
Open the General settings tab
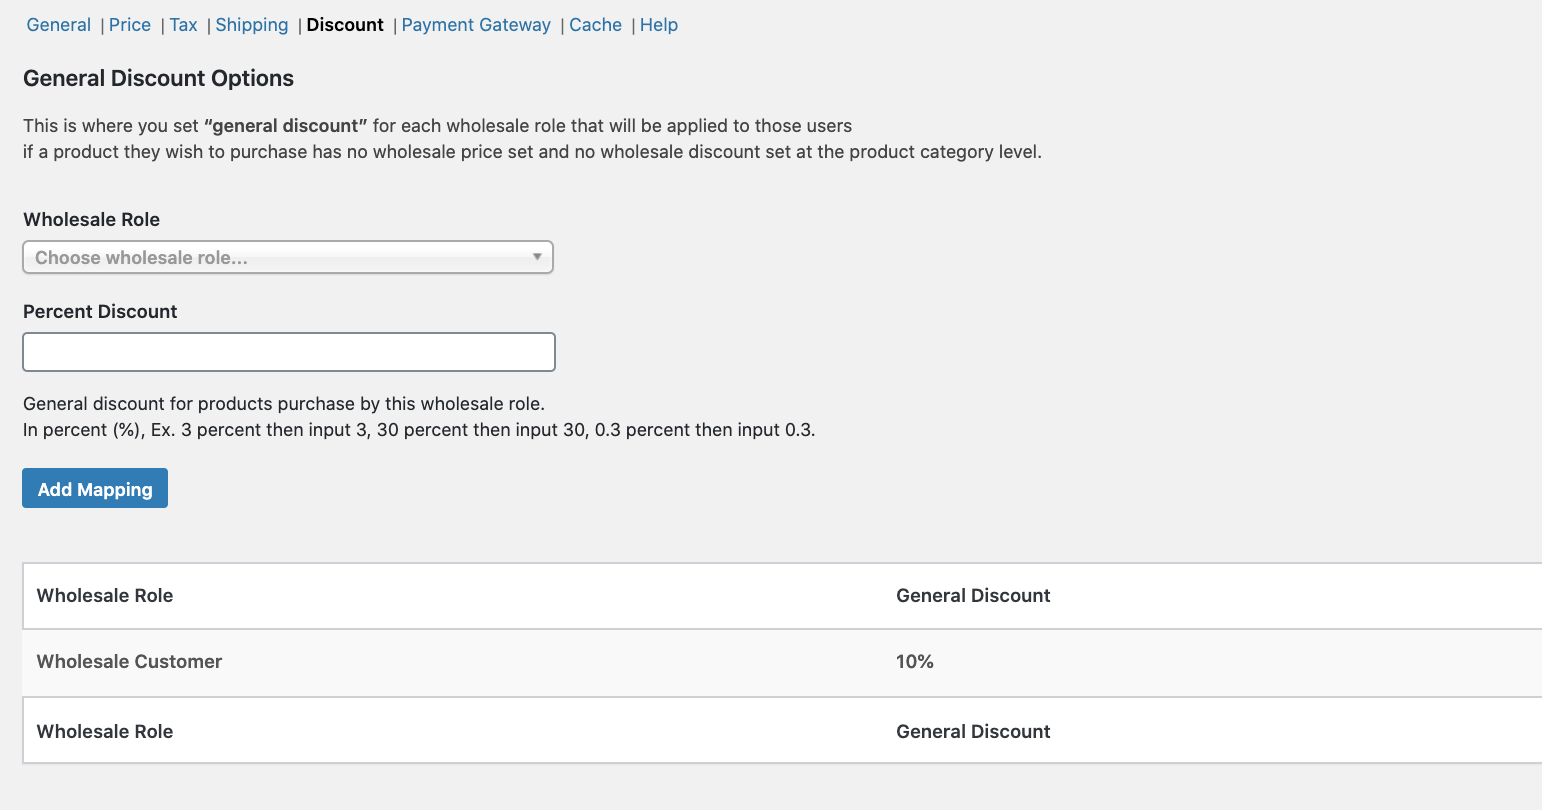tap(59, 25)
